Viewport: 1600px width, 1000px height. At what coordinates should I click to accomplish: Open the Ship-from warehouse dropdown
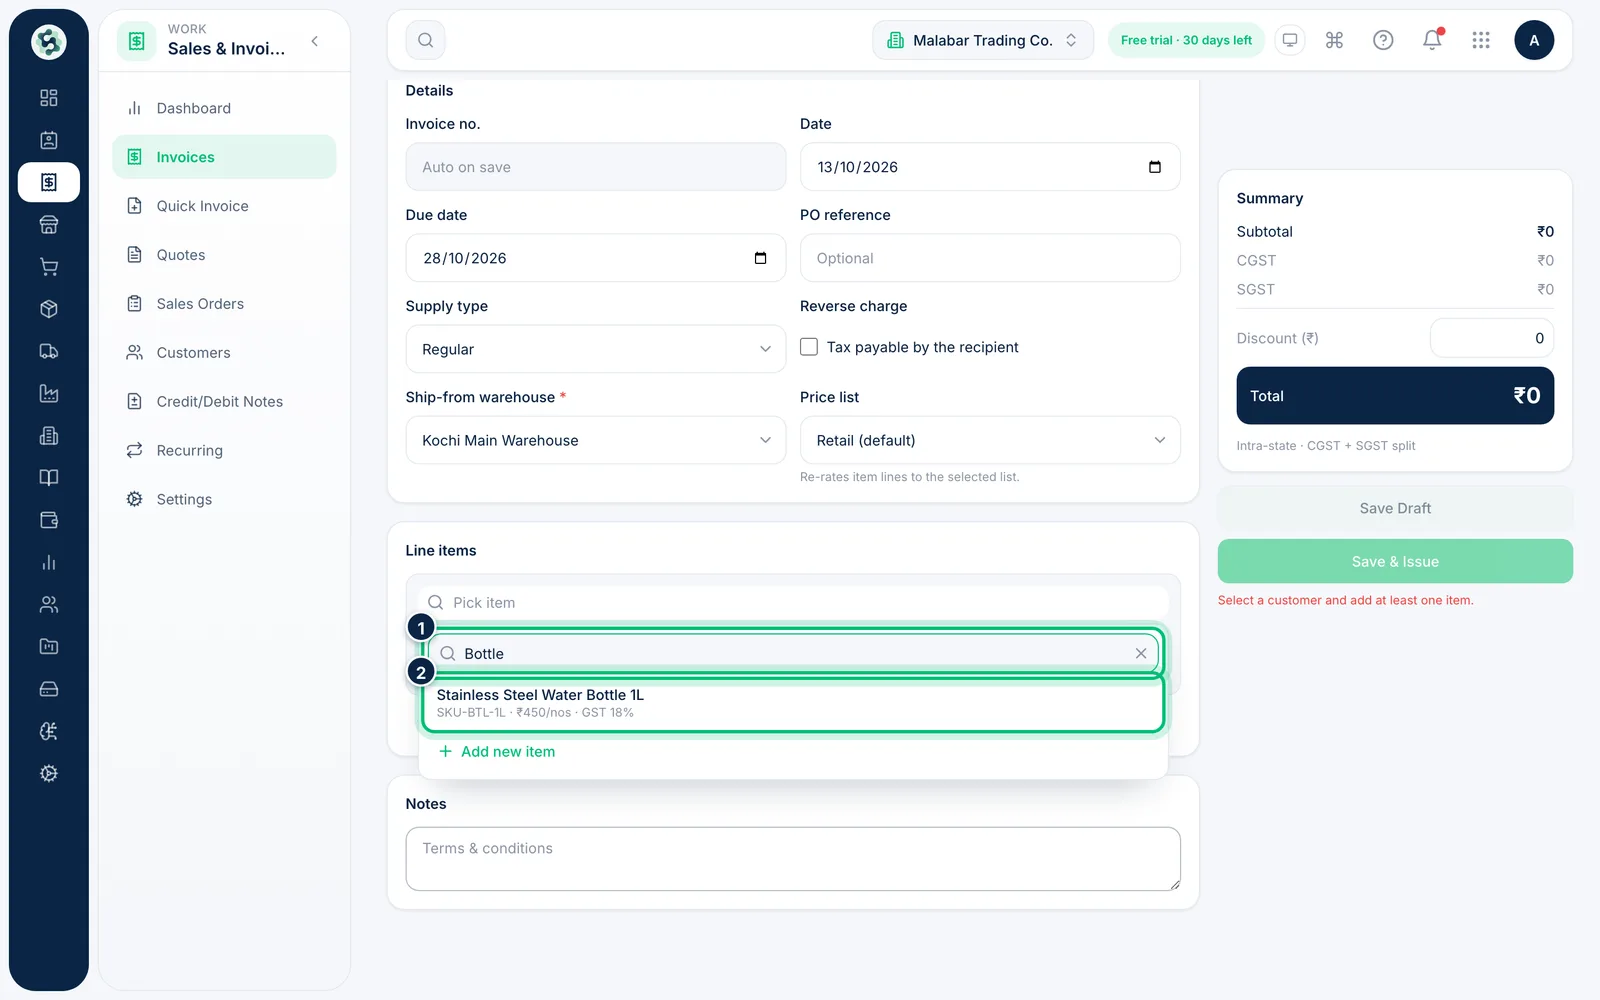coord(595,440)
